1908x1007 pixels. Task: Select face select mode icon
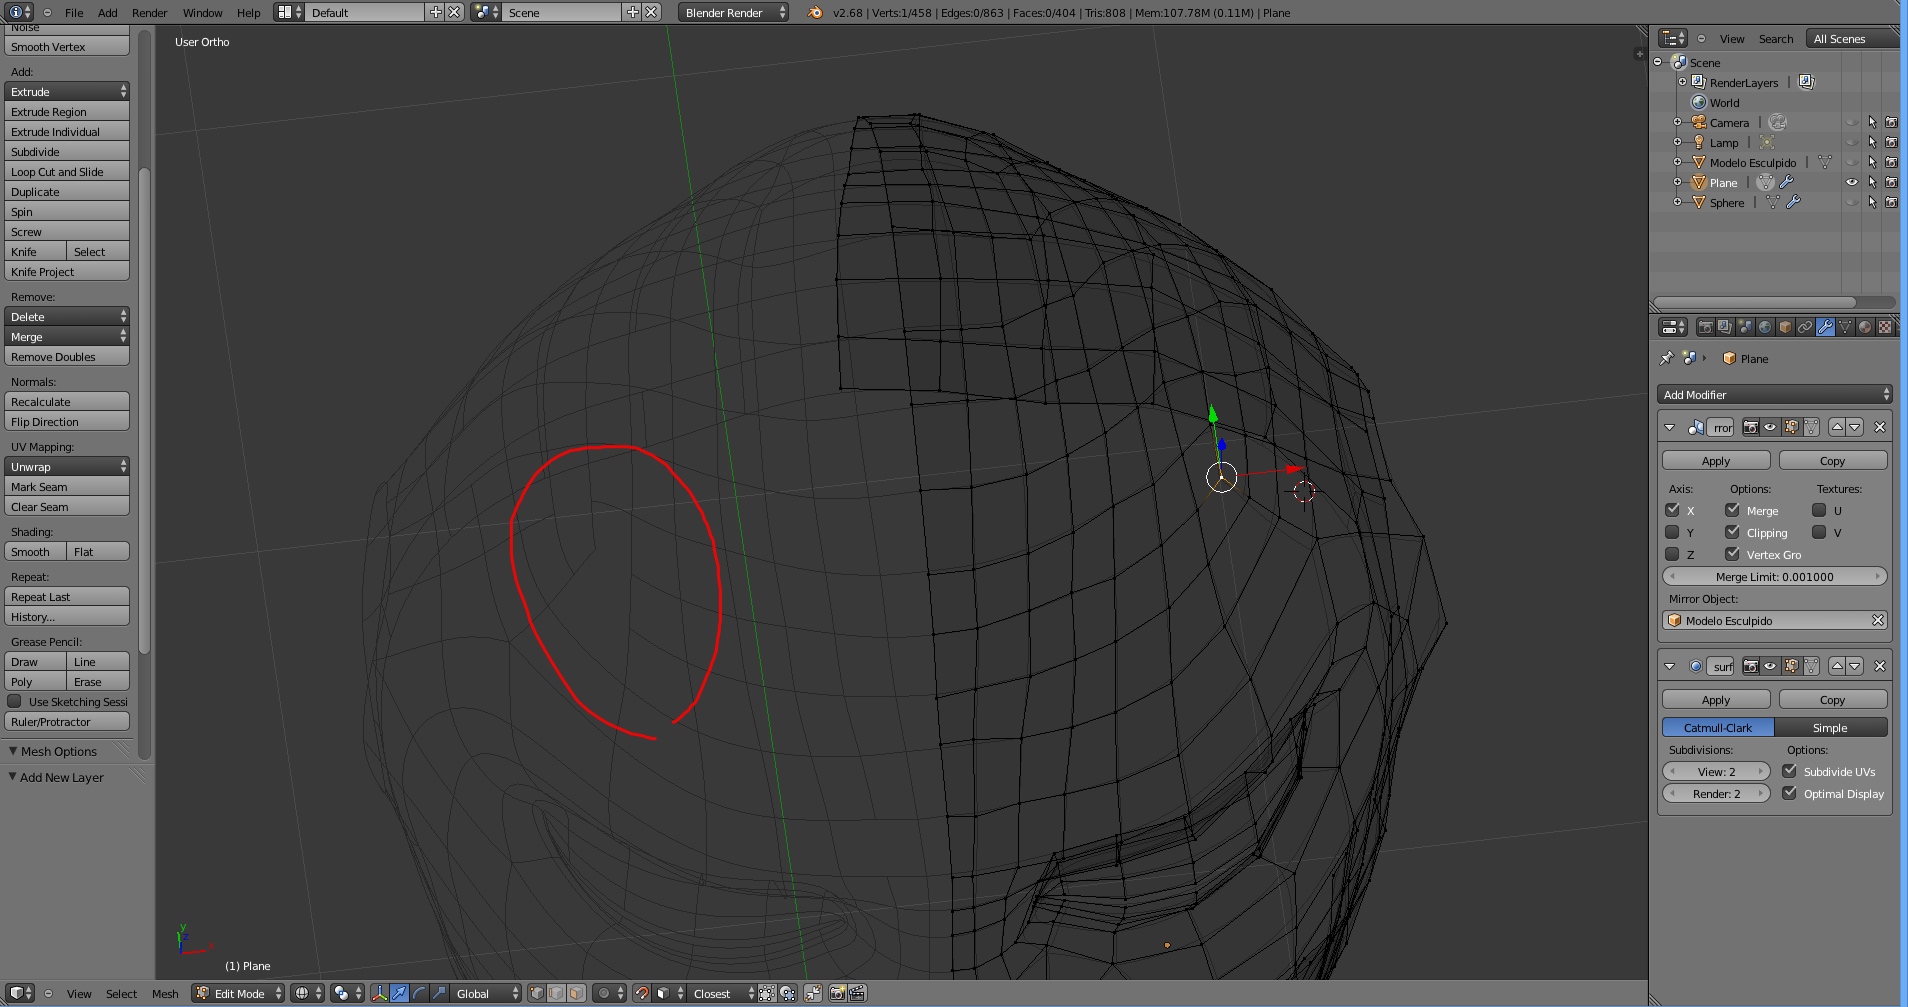coord(576,993)
